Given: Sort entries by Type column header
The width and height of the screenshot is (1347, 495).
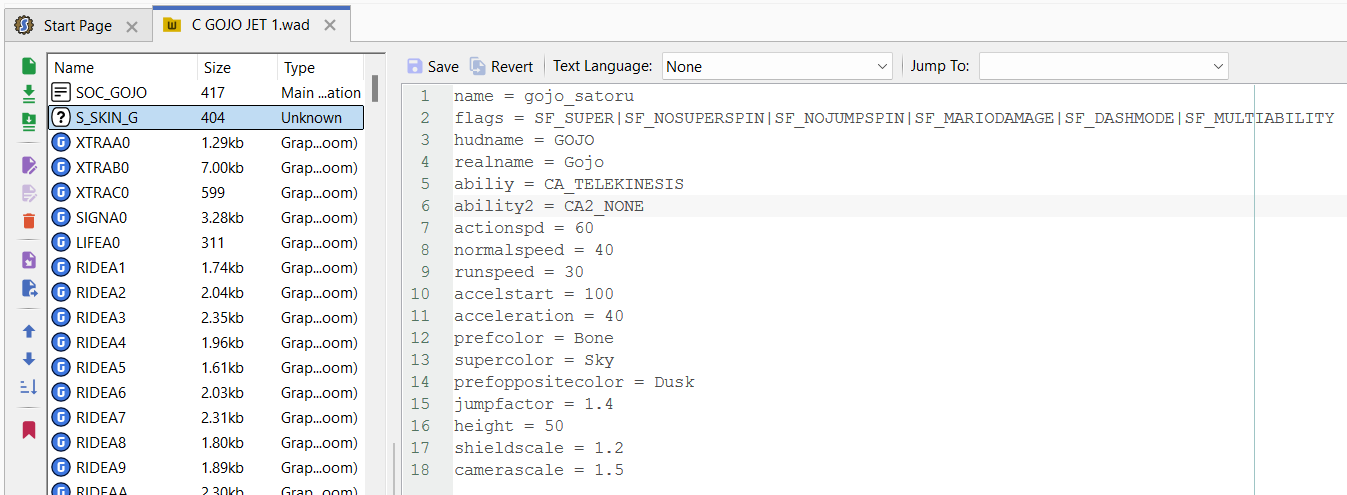Looking at the screenshot, I should pos(321,67).
